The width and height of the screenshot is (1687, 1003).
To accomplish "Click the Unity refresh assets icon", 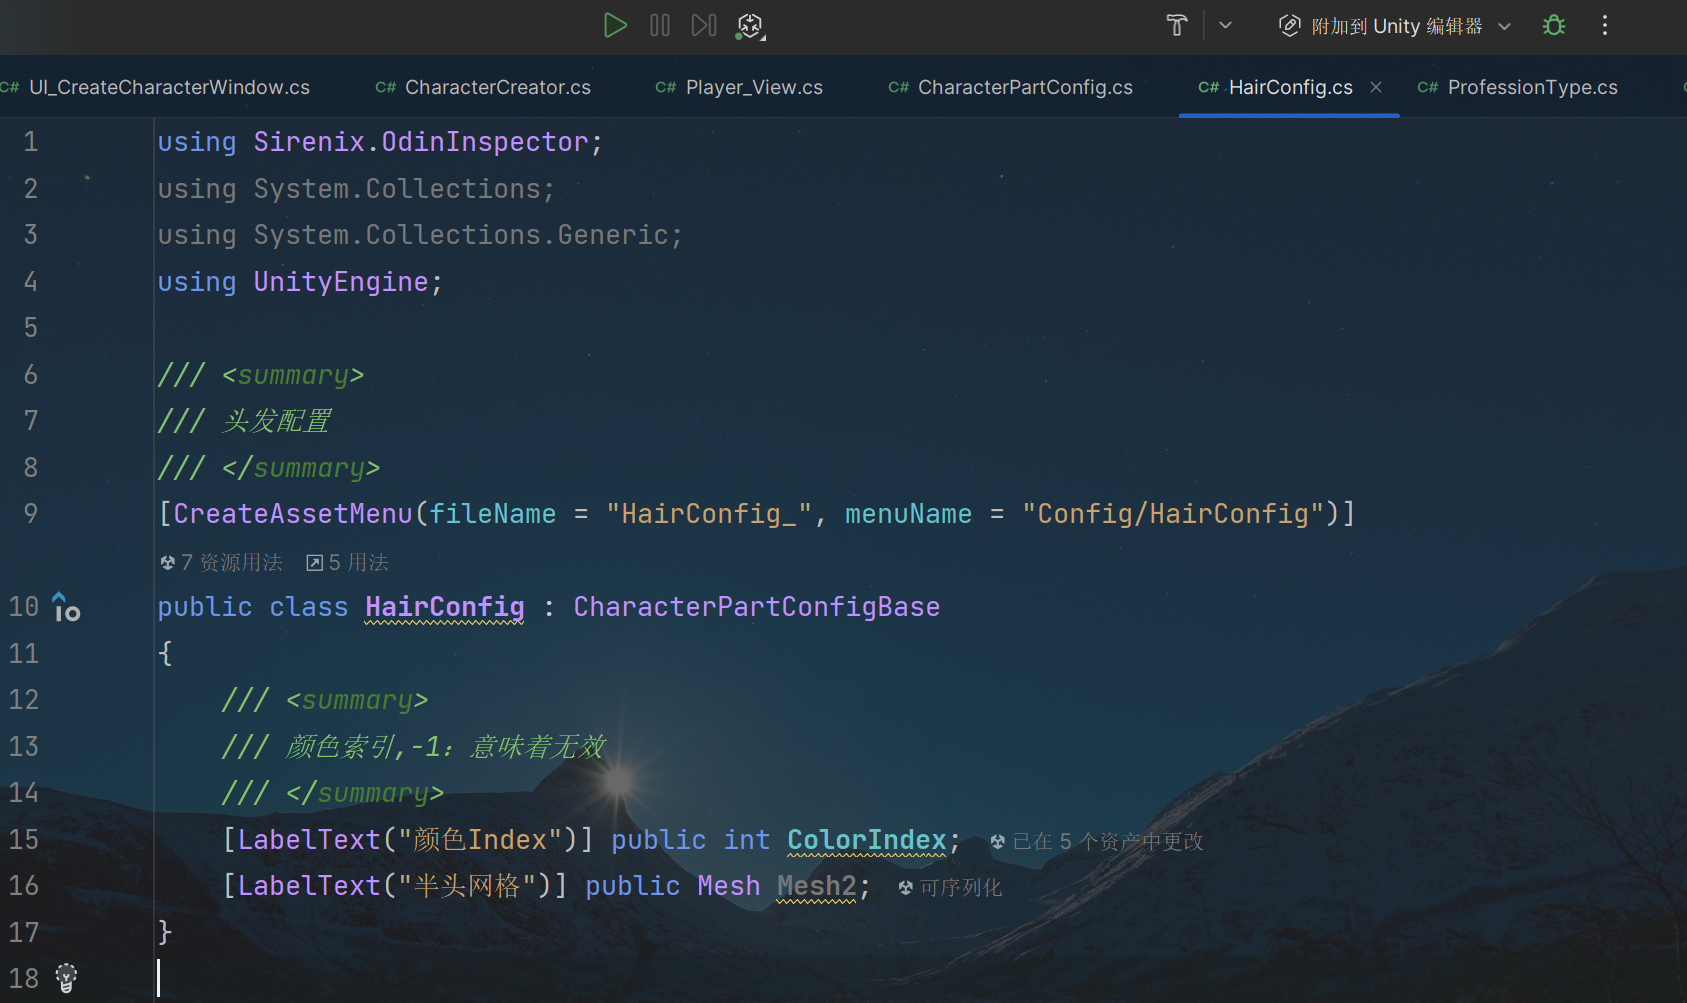I will click(x=750, y=26).
